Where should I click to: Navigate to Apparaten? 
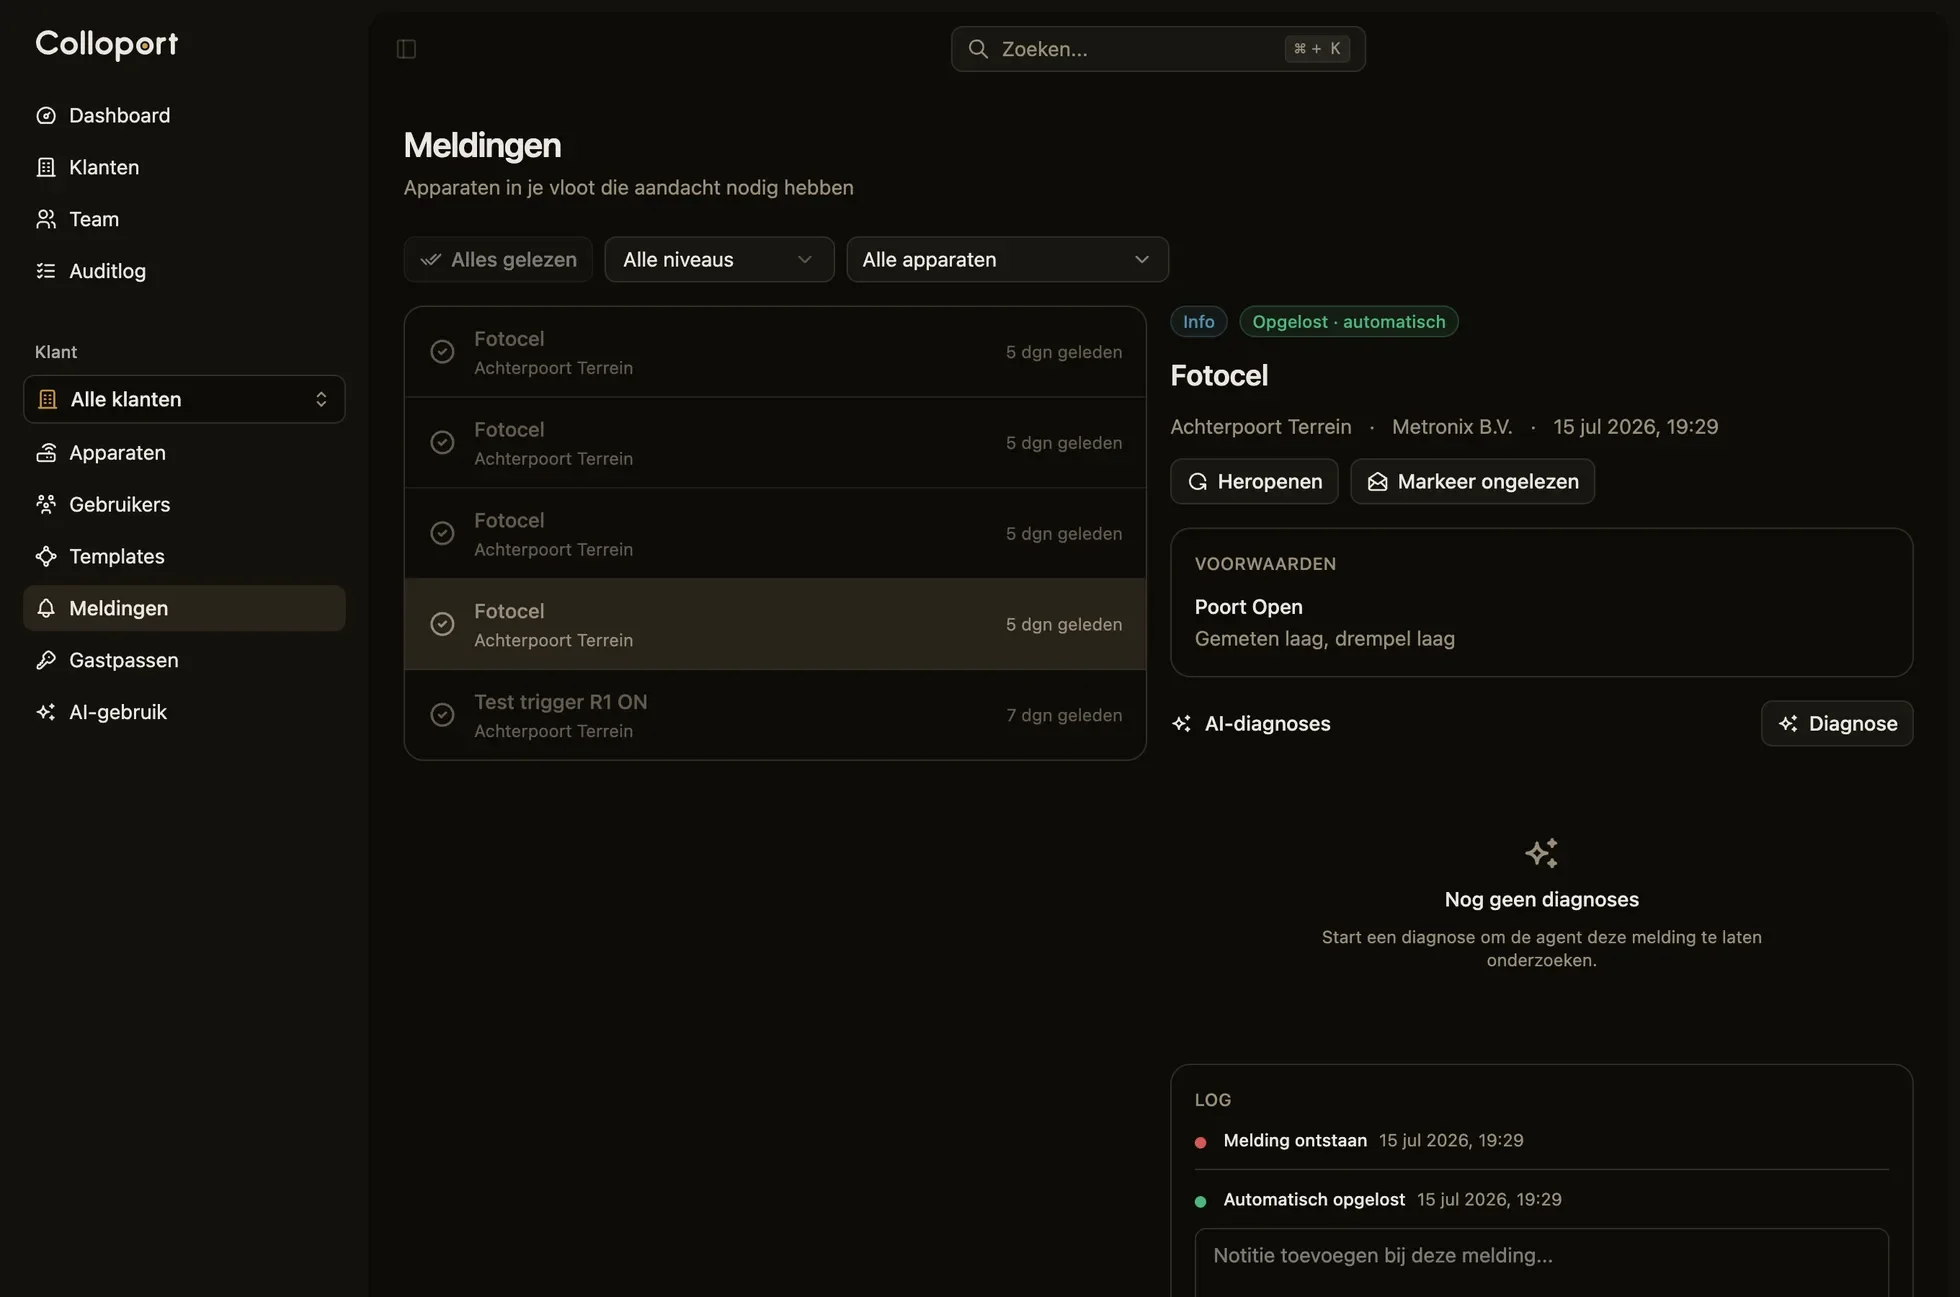(184, 453)
